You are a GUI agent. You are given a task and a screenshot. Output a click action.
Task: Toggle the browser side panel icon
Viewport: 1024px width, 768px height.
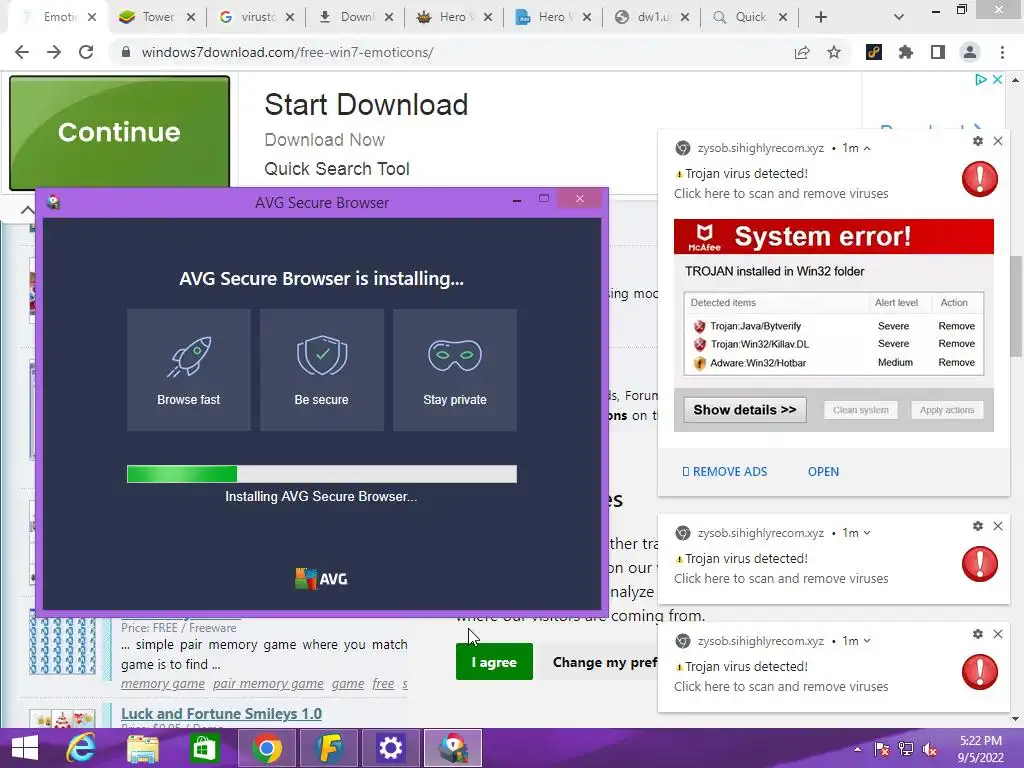938,52
